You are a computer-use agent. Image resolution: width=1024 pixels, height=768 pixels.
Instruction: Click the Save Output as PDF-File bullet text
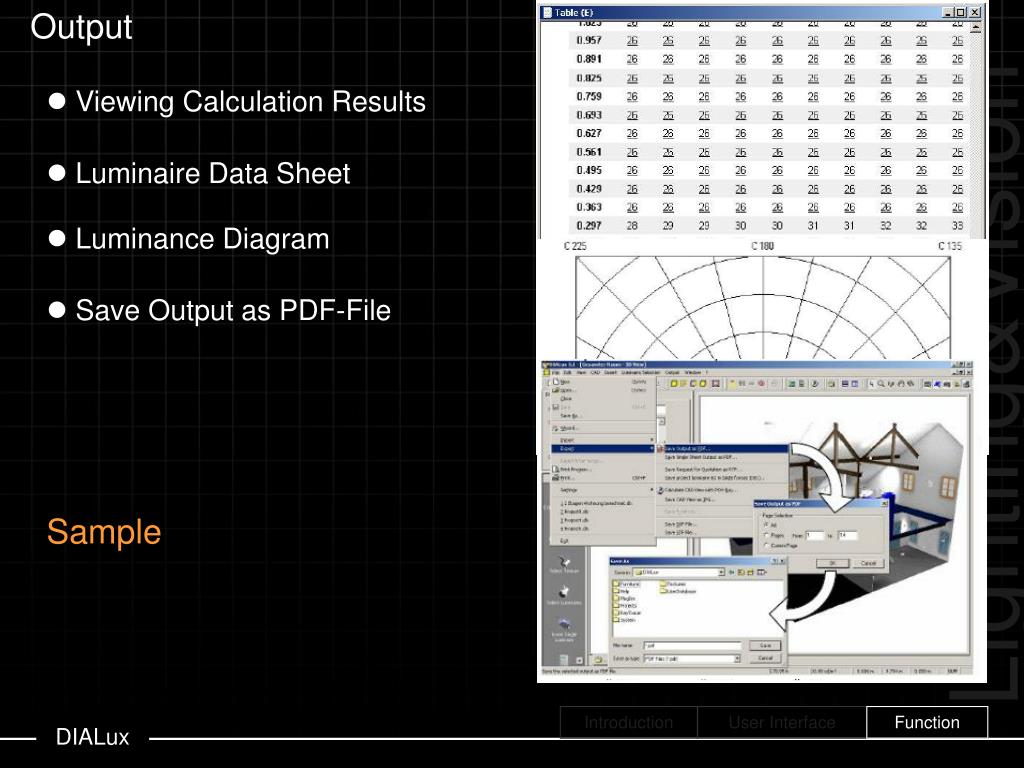coord(233,310)
